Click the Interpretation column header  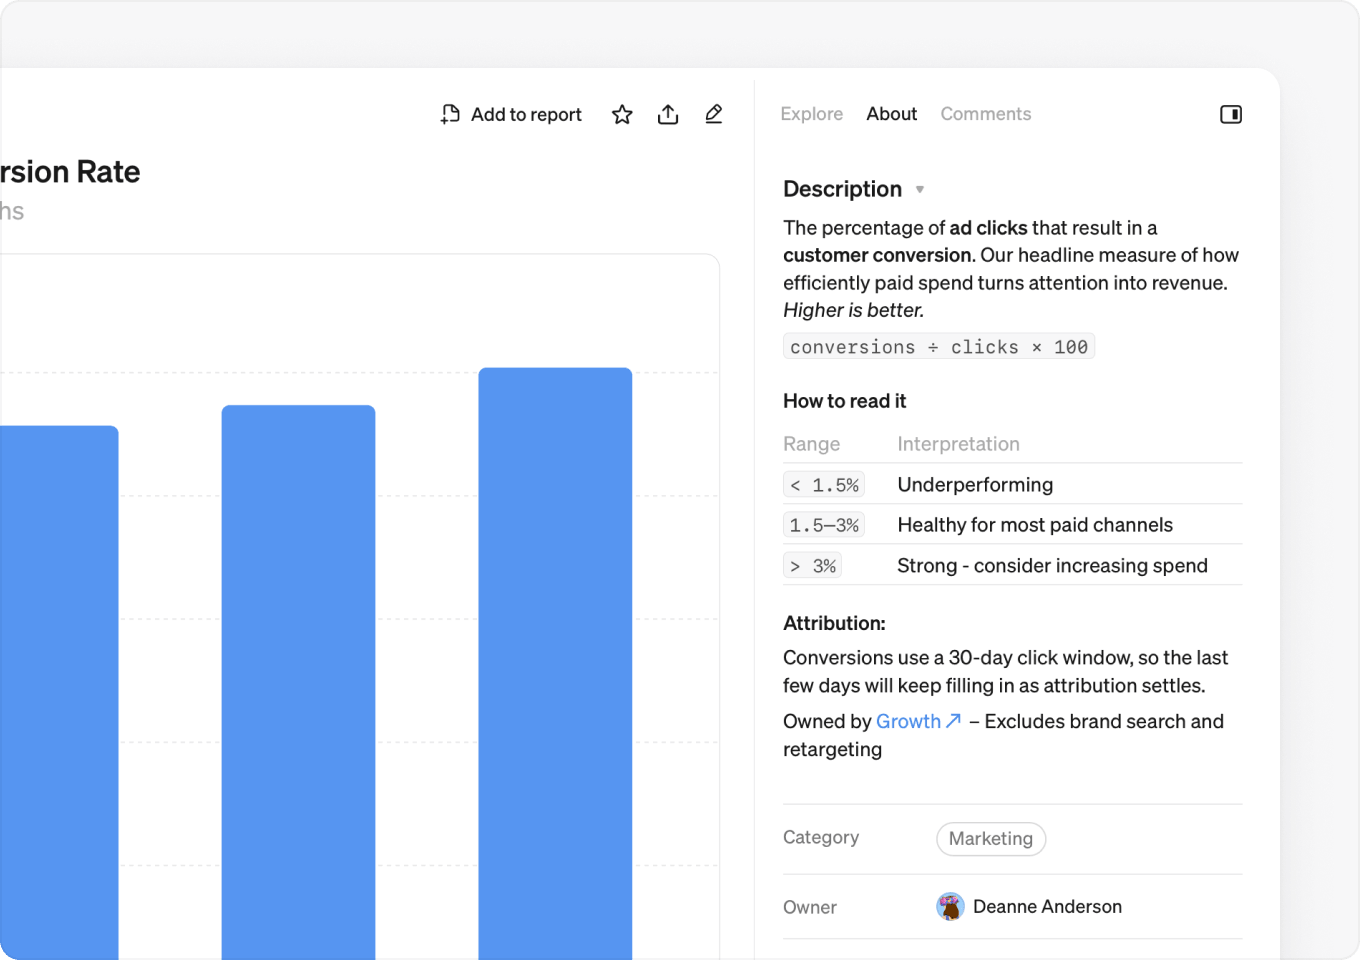click(959, 444)
